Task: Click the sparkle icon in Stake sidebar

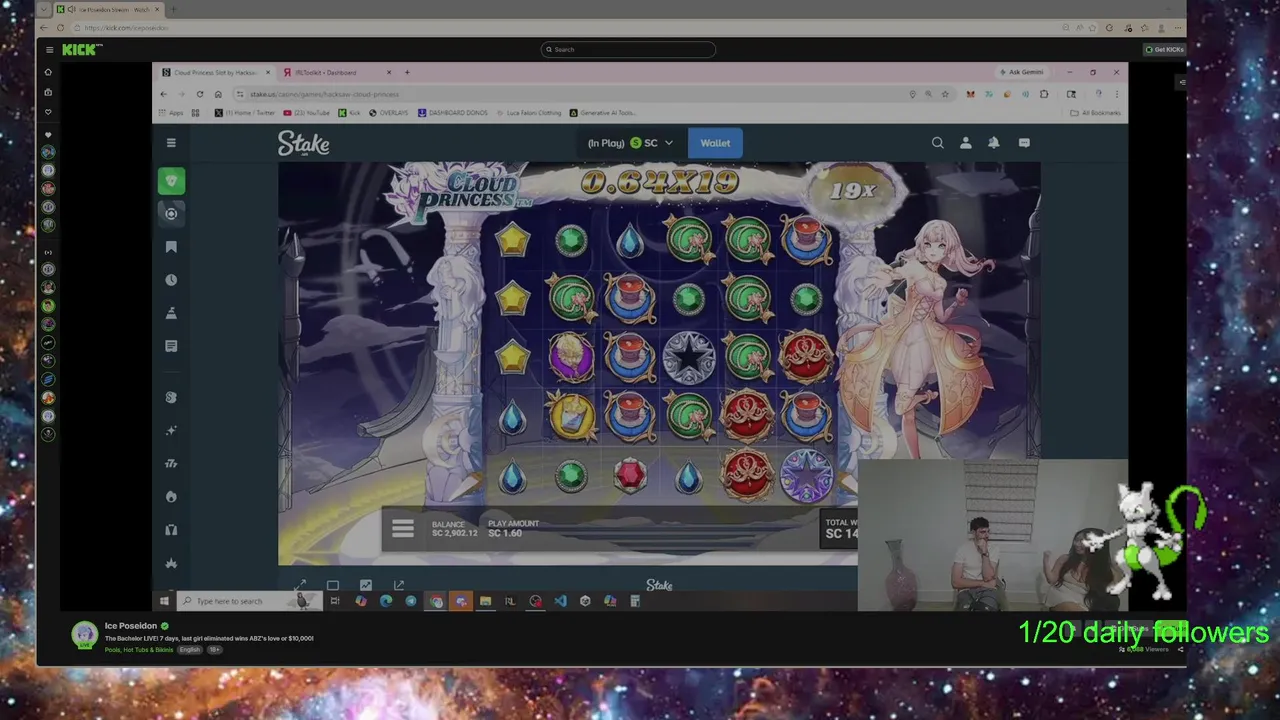Action: point(171,430)
